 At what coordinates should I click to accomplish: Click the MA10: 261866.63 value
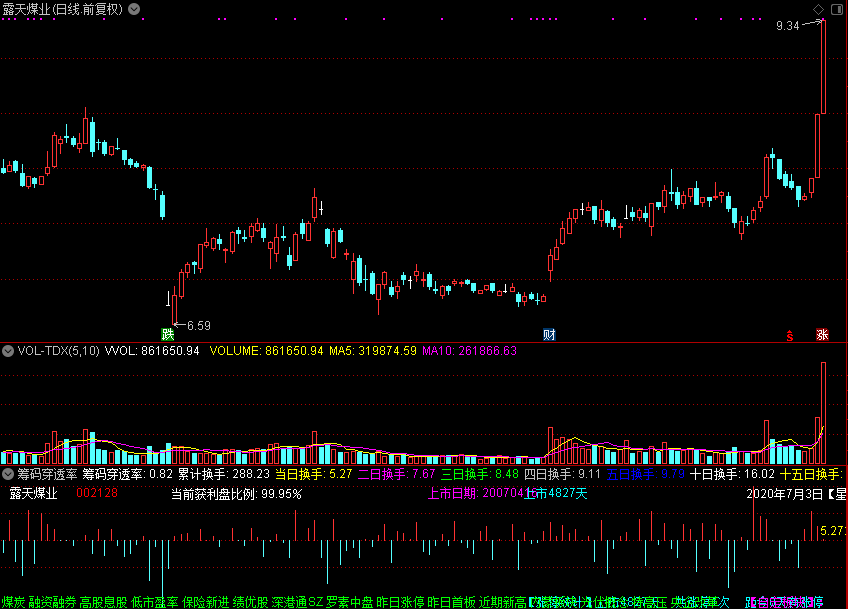469,350
